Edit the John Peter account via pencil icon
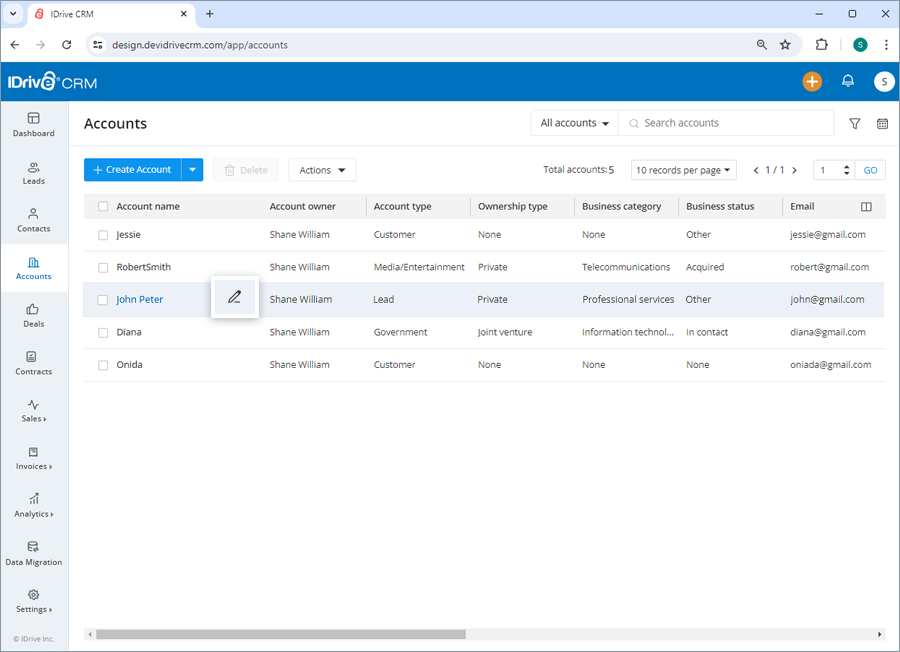 (x=234, y=297)
